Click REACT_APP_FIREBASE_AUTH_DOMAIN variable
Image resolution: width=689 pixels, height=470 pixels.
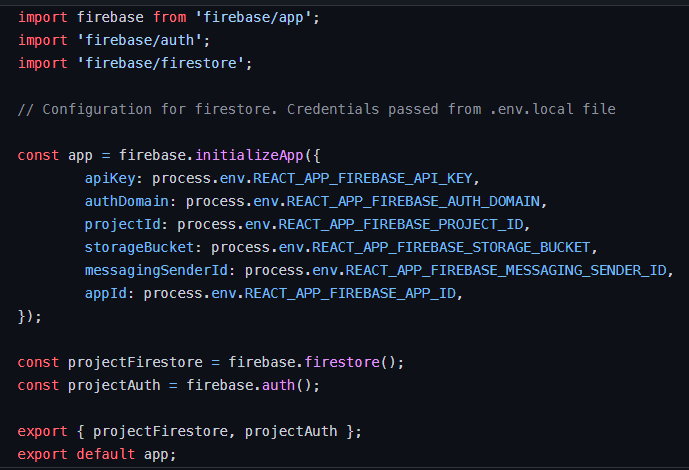tap(413, 202)
